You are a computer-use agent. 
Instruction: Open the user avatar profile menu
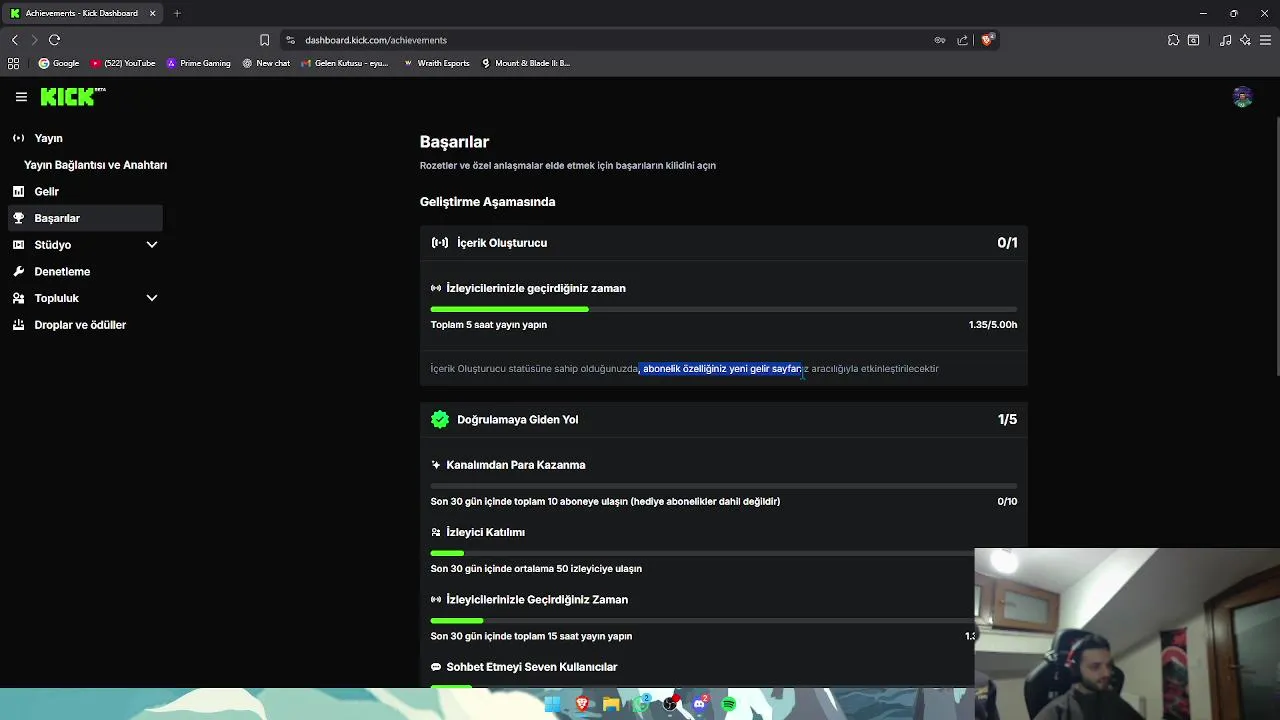coord(1243,97)
